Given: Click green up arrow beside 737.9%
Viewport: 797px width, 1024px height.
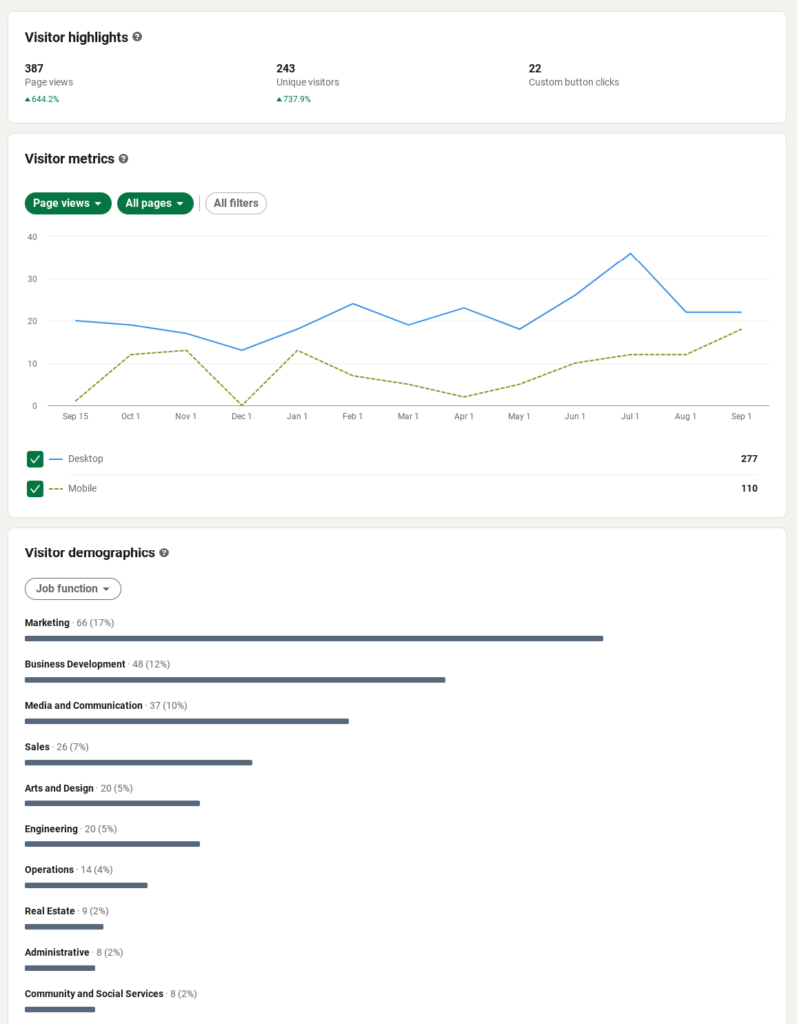Looking at the screenshot, I should (280, 99).
